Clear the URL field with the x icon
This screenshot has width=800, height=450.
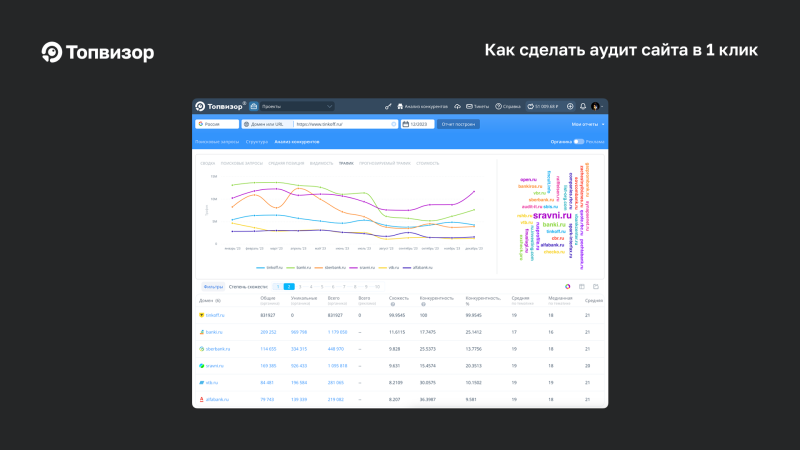(x=393, y=124)
